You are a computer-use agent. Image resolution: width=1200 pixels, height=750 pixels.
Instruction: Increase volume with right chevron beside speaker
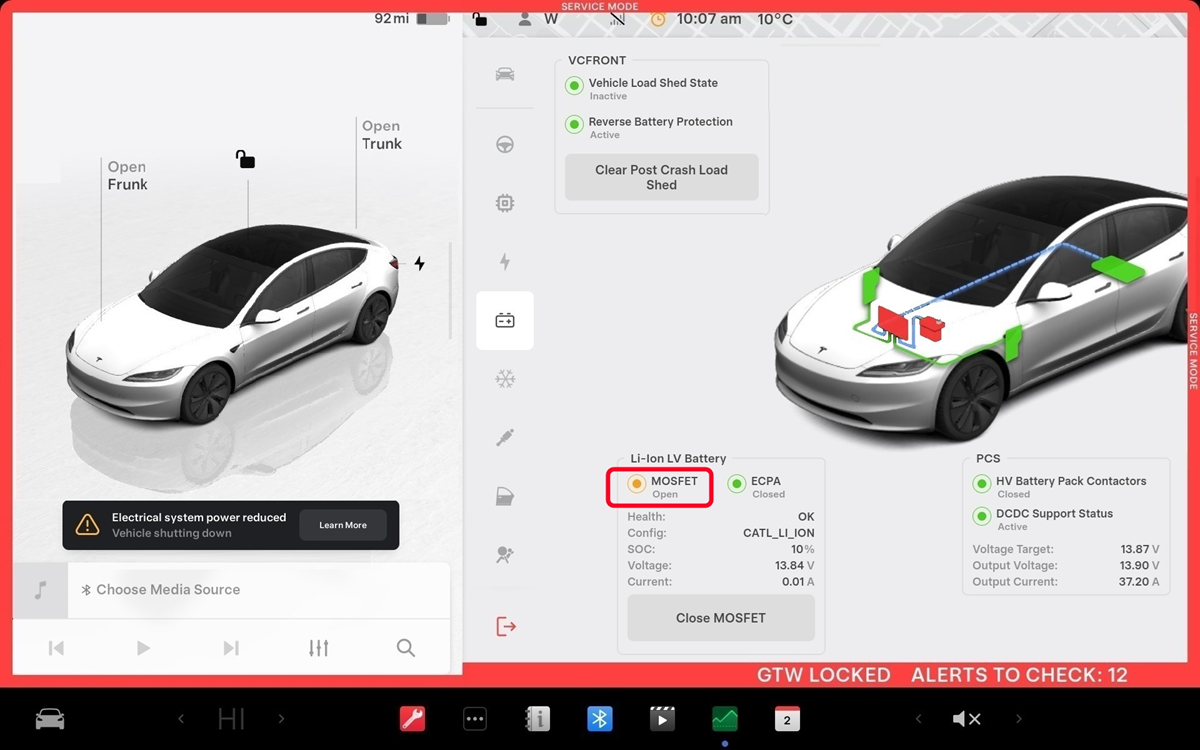tap(1019, 719)
